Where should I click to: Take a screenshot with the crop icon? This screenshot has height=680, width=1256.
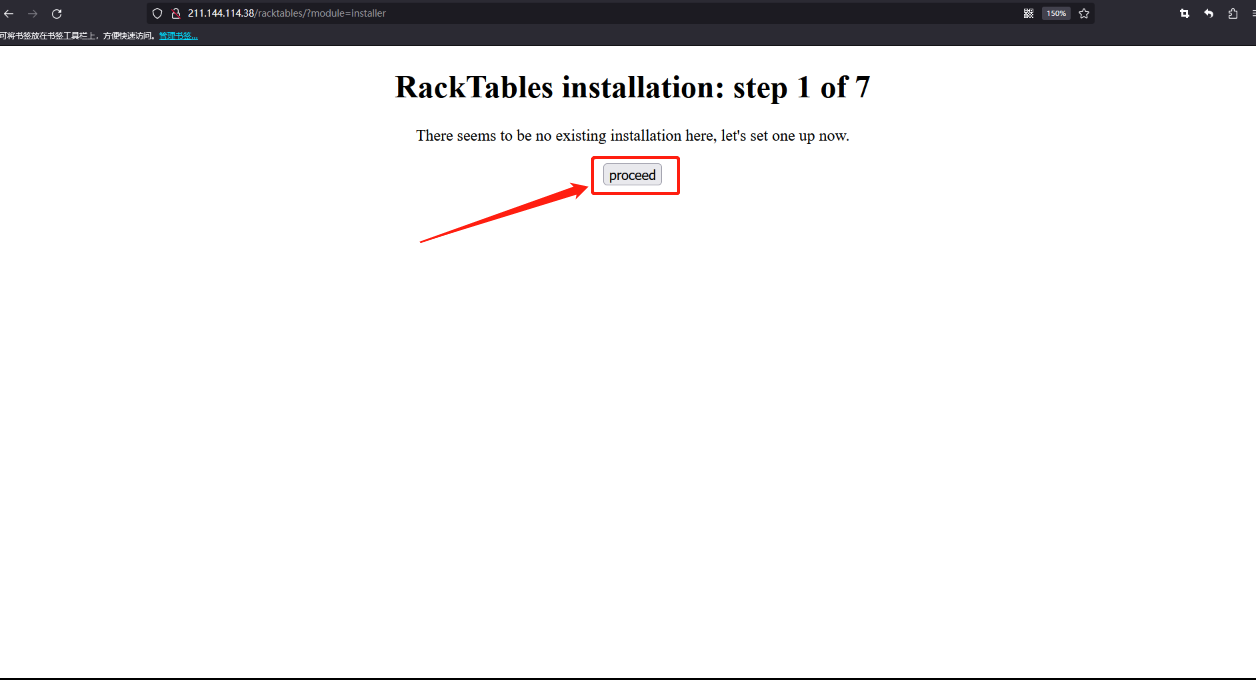(1185, 14)
